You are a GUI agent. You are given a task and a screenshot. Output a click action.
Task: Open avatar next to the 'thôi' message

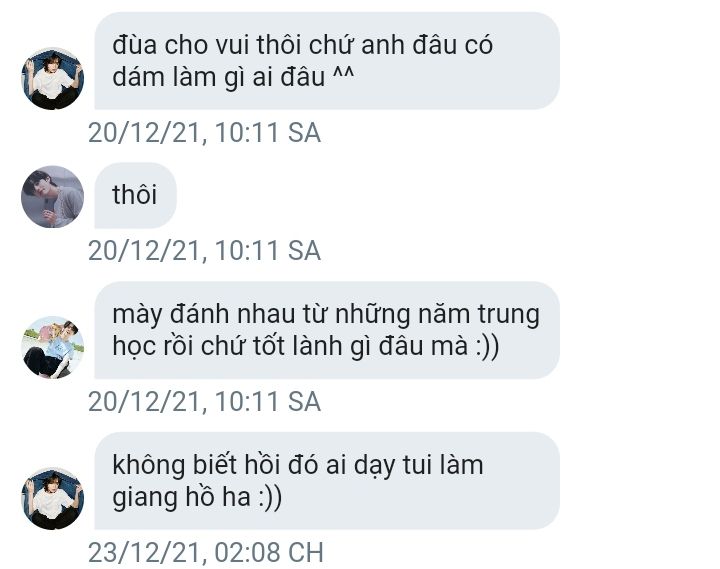(x=52, y=197)
